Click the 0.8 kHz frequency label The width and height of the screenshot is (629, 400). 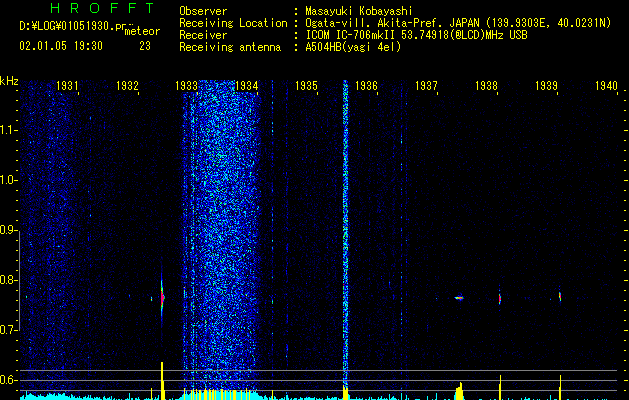8,280
